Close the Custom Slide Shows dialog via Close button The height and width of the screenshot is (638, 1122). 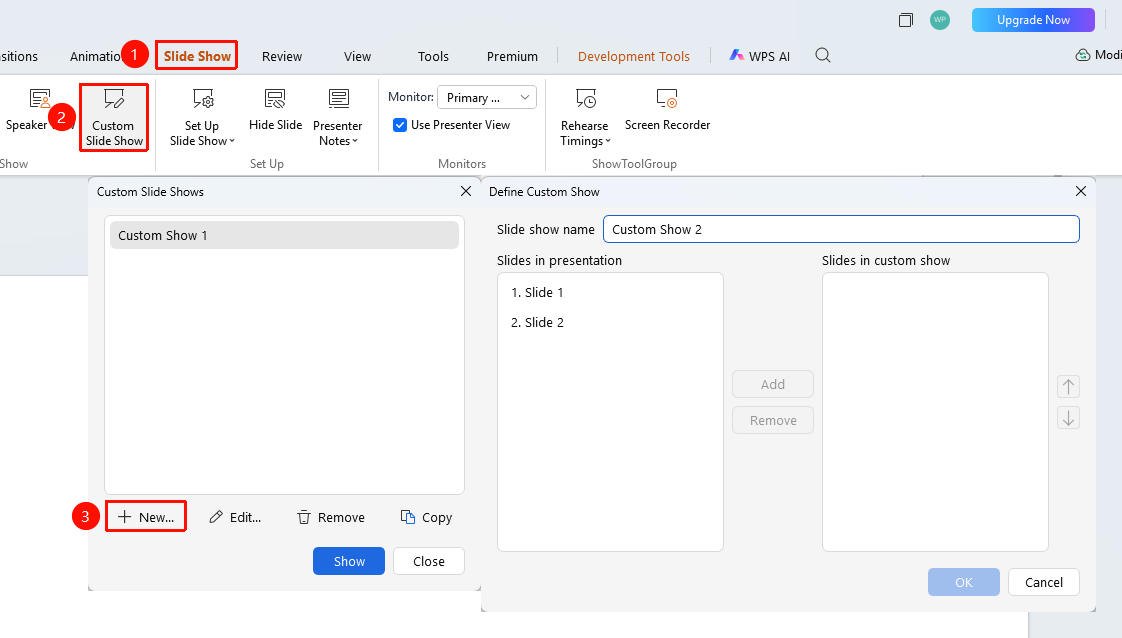(429, 561)
